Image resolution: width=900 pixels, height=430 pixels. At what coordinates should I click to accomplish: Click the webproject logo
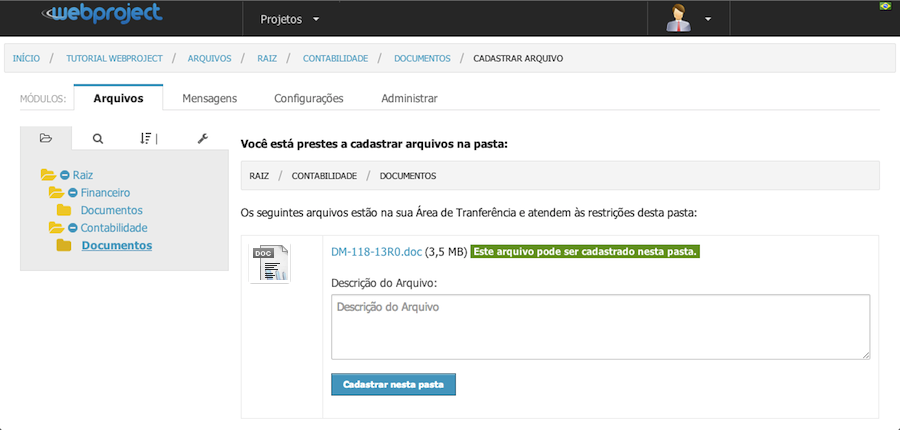pos(102,14)
